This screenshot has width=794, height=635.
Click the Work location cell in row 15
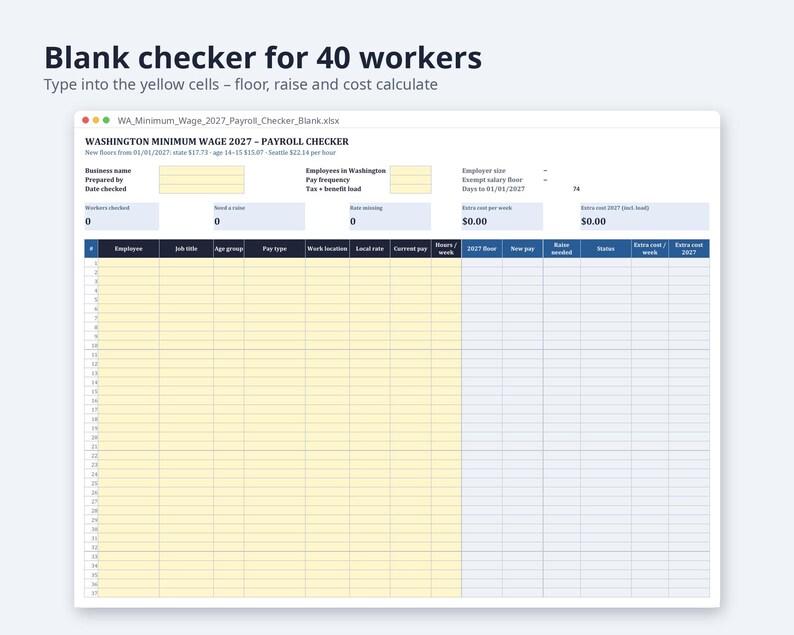coord(327,391)
